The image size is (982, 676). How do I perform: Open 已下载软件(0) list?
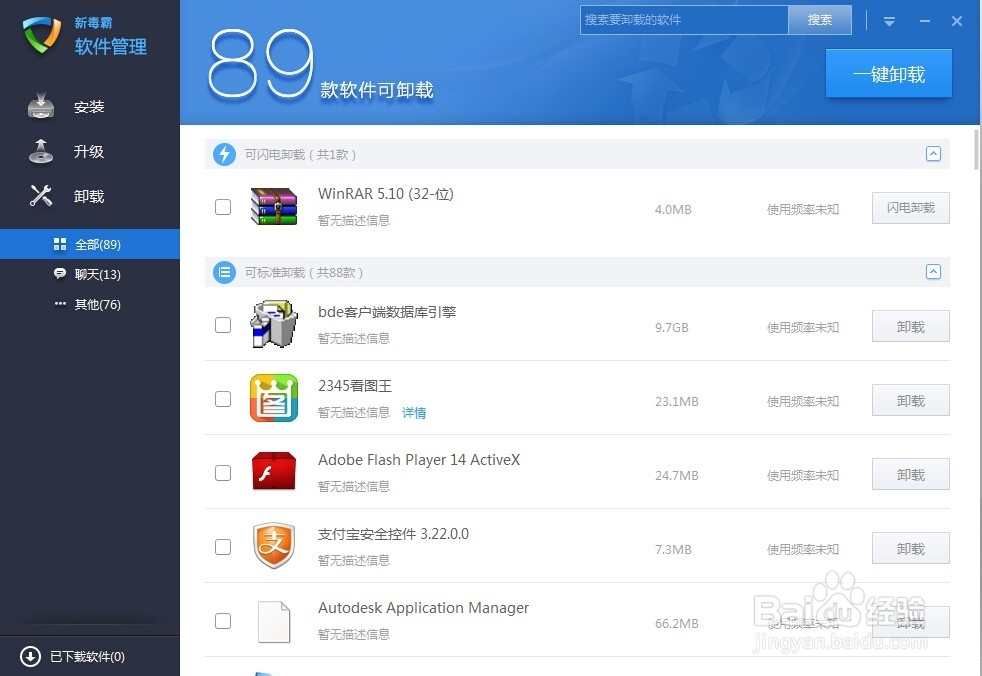pyautogui.click(x=87, y=656)
